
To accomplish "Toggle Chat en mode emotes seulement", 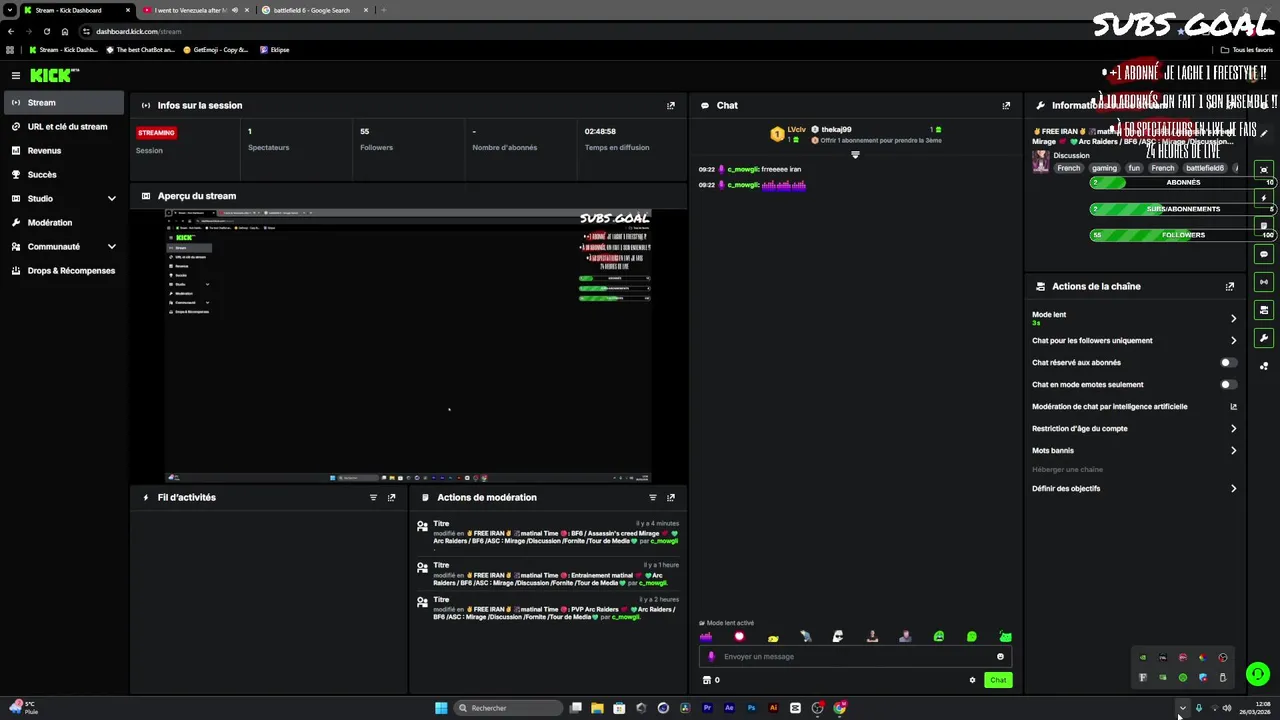I will click(x=1228, y=384).
